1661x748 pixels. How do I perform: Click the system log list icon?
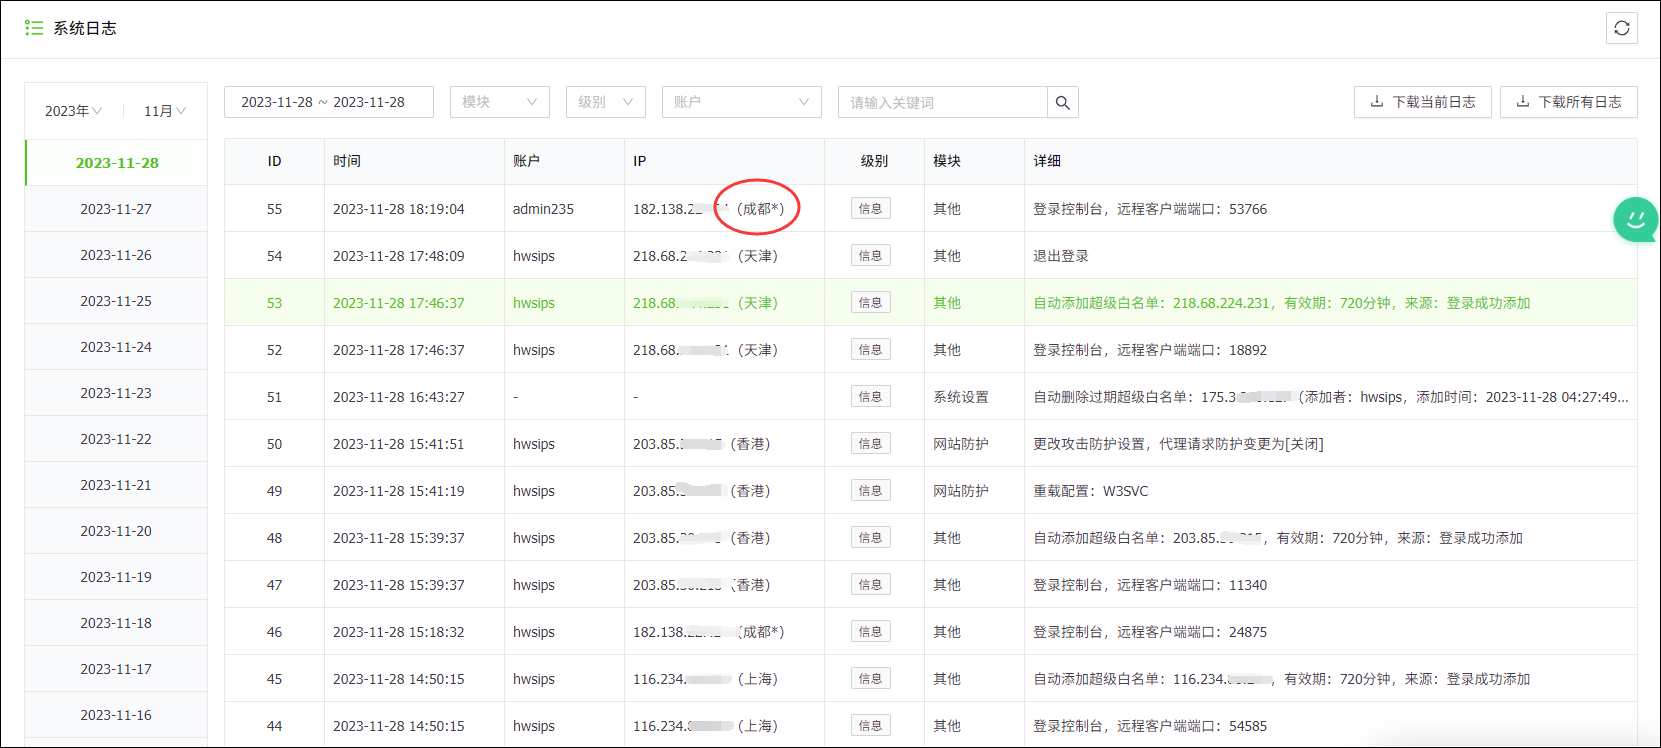click(34, 28)
